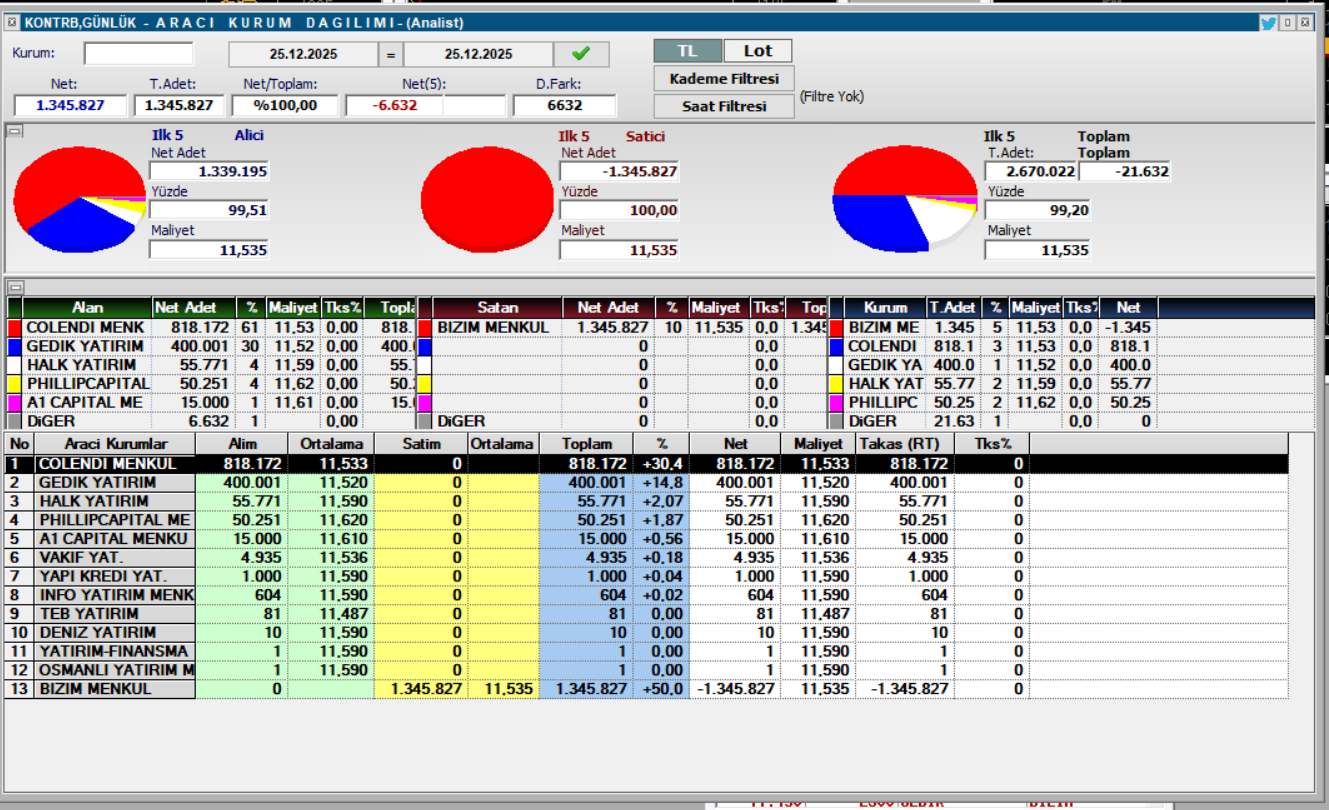
Task: Click red swatch beside BIZIM ME in Kurum table
Action: point(836,327)
